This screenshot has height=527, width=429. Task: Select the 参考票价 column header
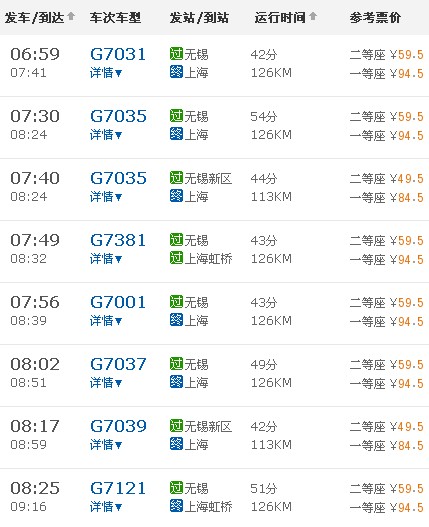[375, 17]
